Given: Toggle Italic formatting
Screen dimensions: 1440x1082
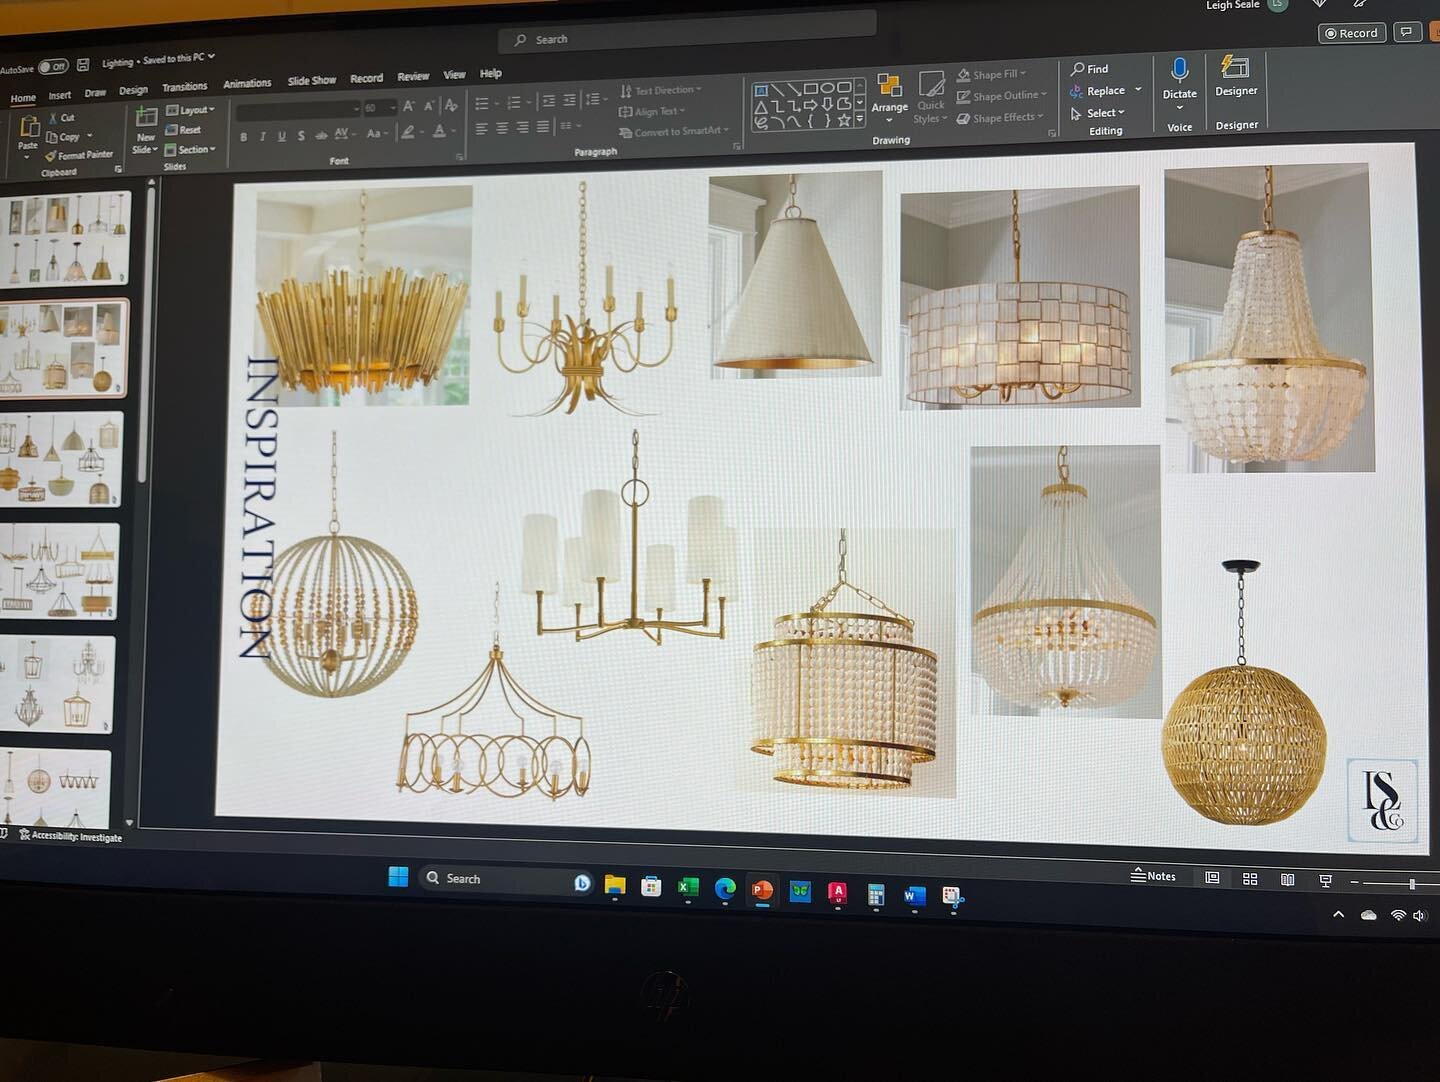Looking at the screenshot, I should [x=263, y=137].
